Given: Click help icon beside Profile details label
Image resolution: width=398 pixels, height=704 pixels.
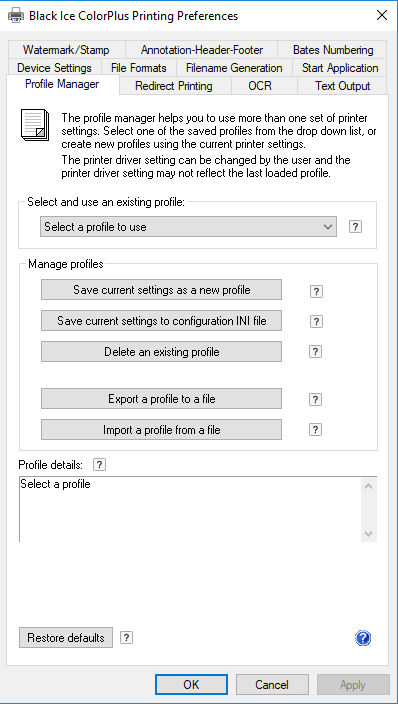Looking at the screenshot, I should [99, 465].
